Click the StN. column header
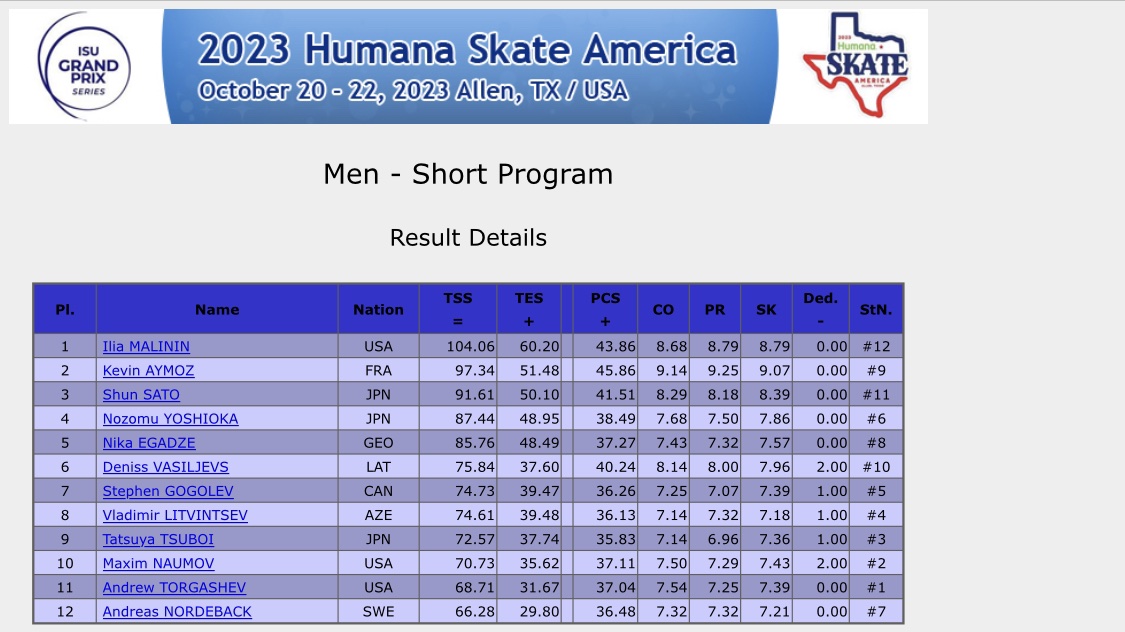Image resolution: width=1125 pixels, height=632 pixels. coord(876,309)
